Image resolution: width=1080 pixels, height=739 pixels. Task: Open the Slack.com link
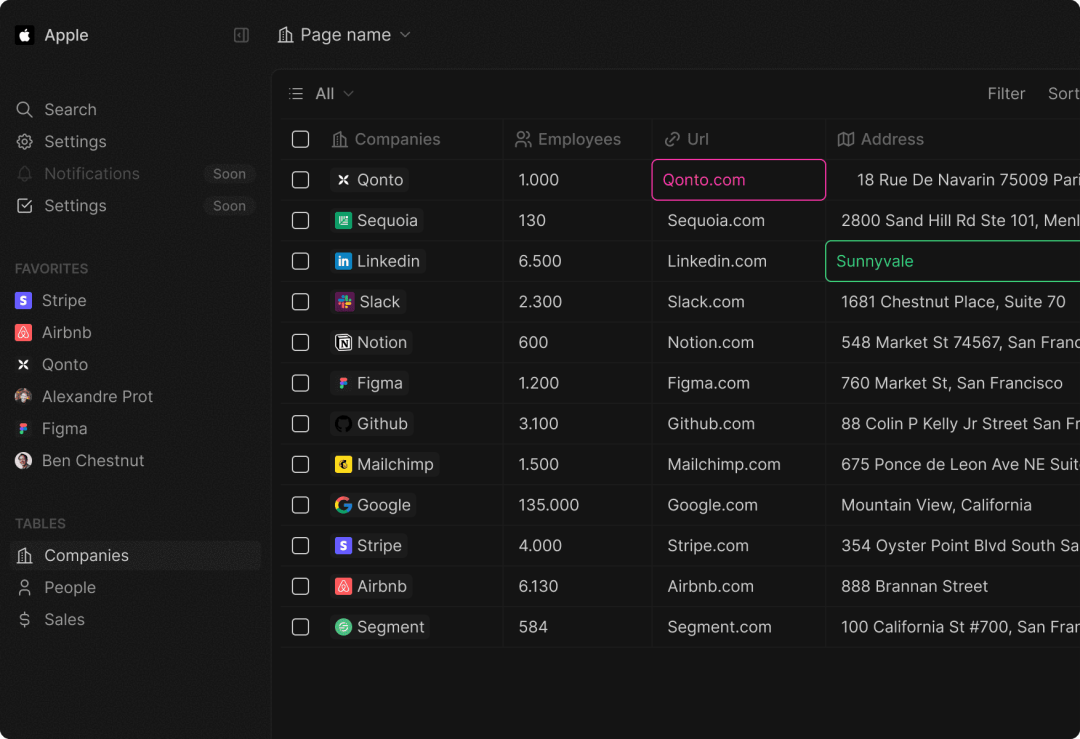tap(705, 302)
